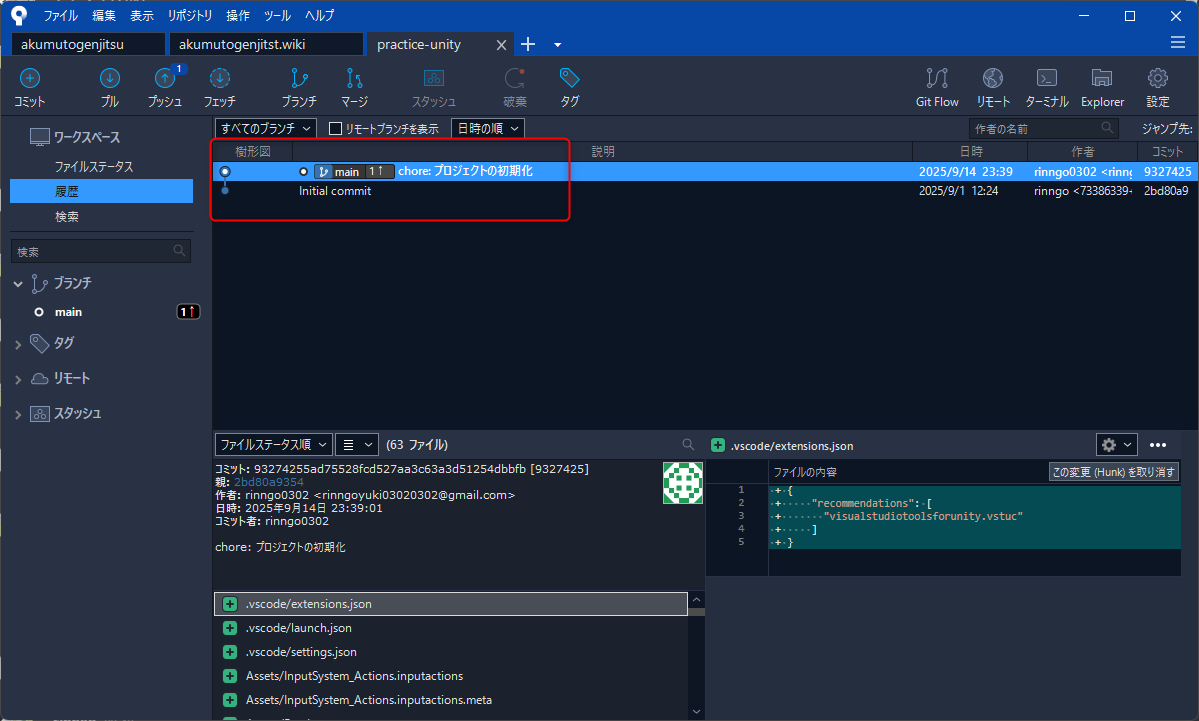Open the Help (ヘルプ) menu

[x=320, y=15]
